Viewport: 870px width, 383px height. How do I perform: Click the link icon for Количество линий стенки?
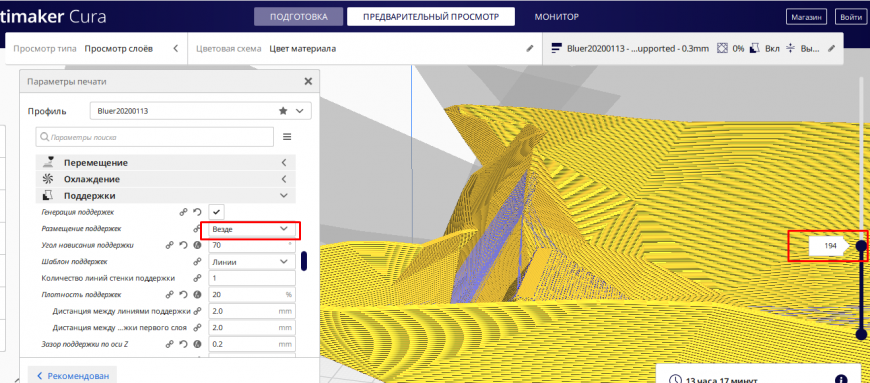[196, 278]
